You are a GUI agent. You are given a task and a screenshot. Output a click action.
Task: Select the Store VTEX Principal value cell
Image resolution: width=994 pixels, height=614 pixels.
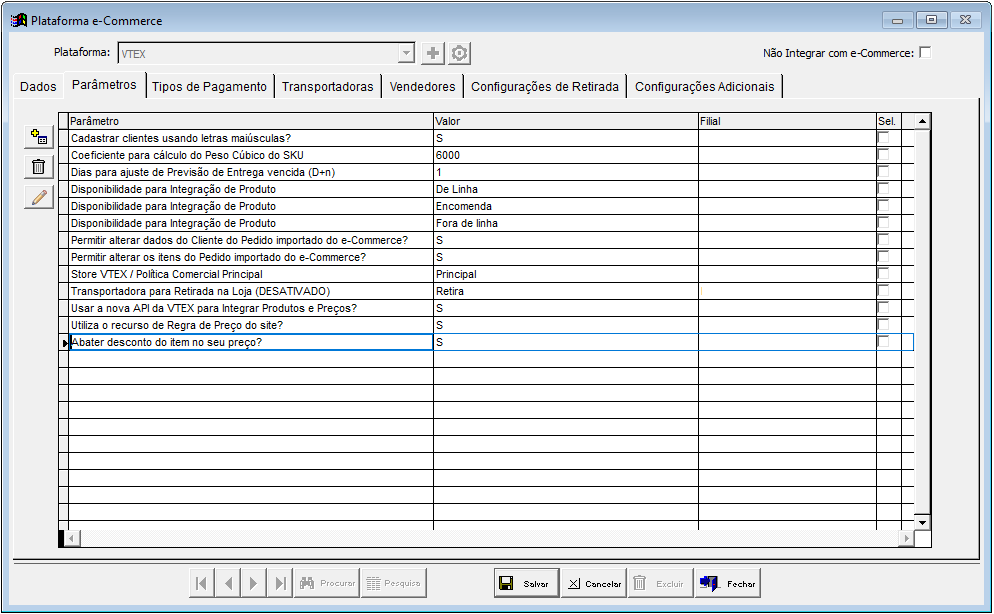click(565, 274)
